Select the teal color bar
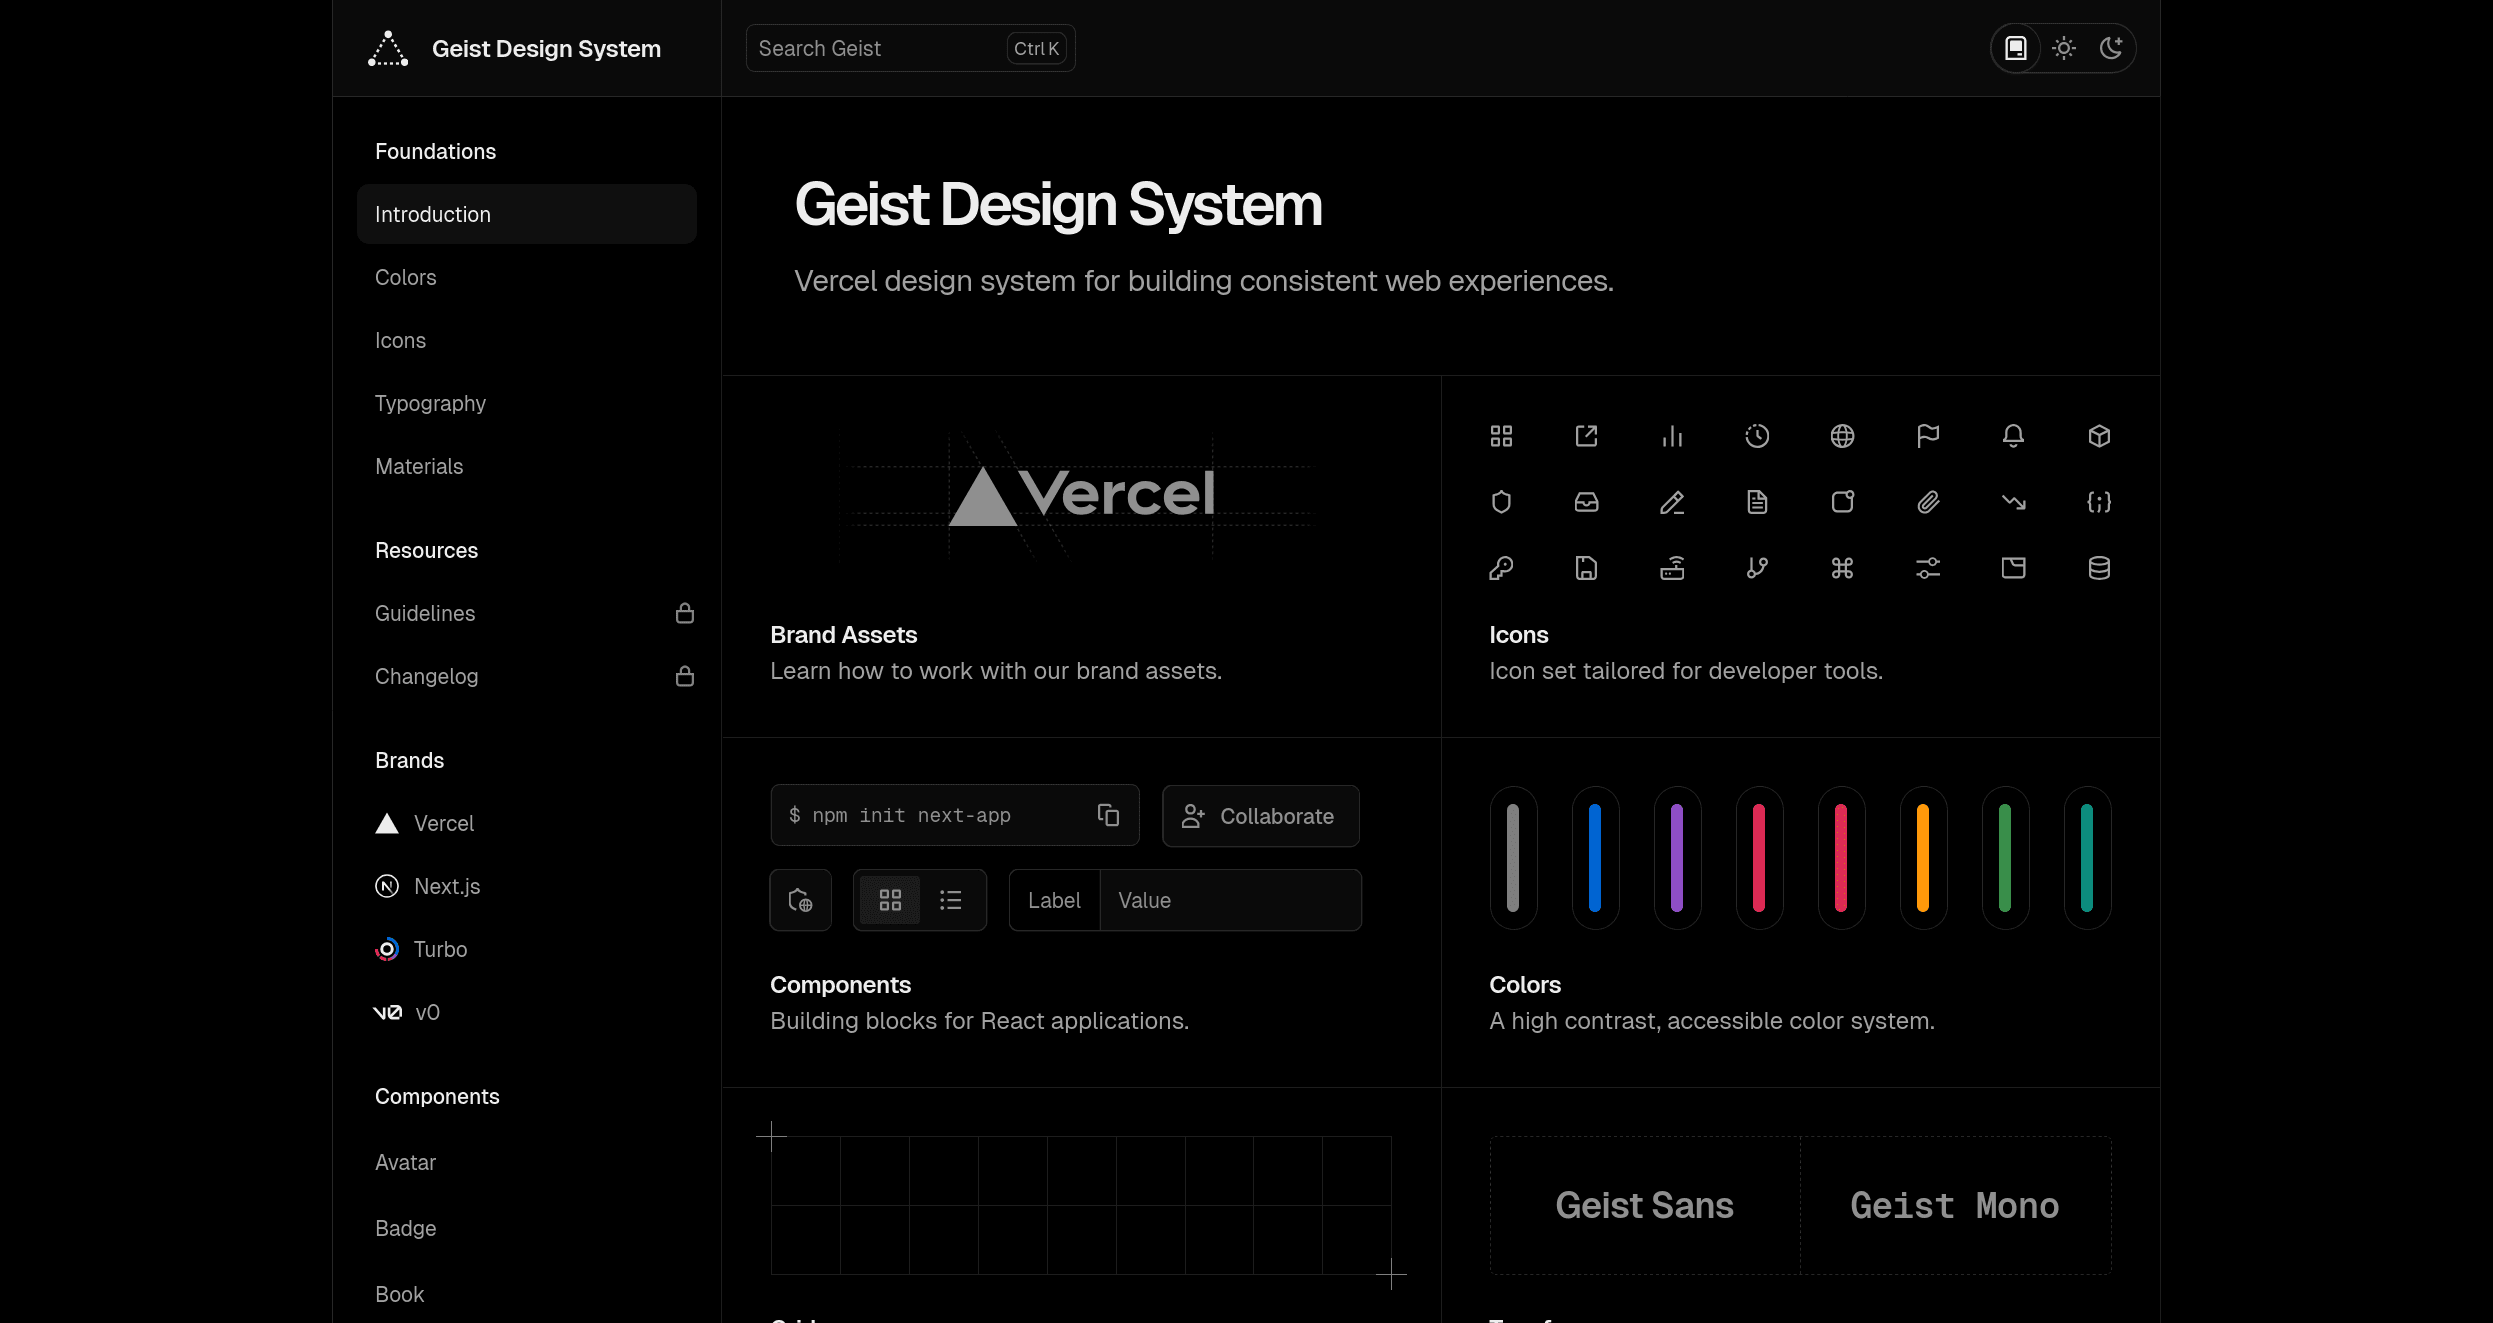 [x=2087, y=857]
